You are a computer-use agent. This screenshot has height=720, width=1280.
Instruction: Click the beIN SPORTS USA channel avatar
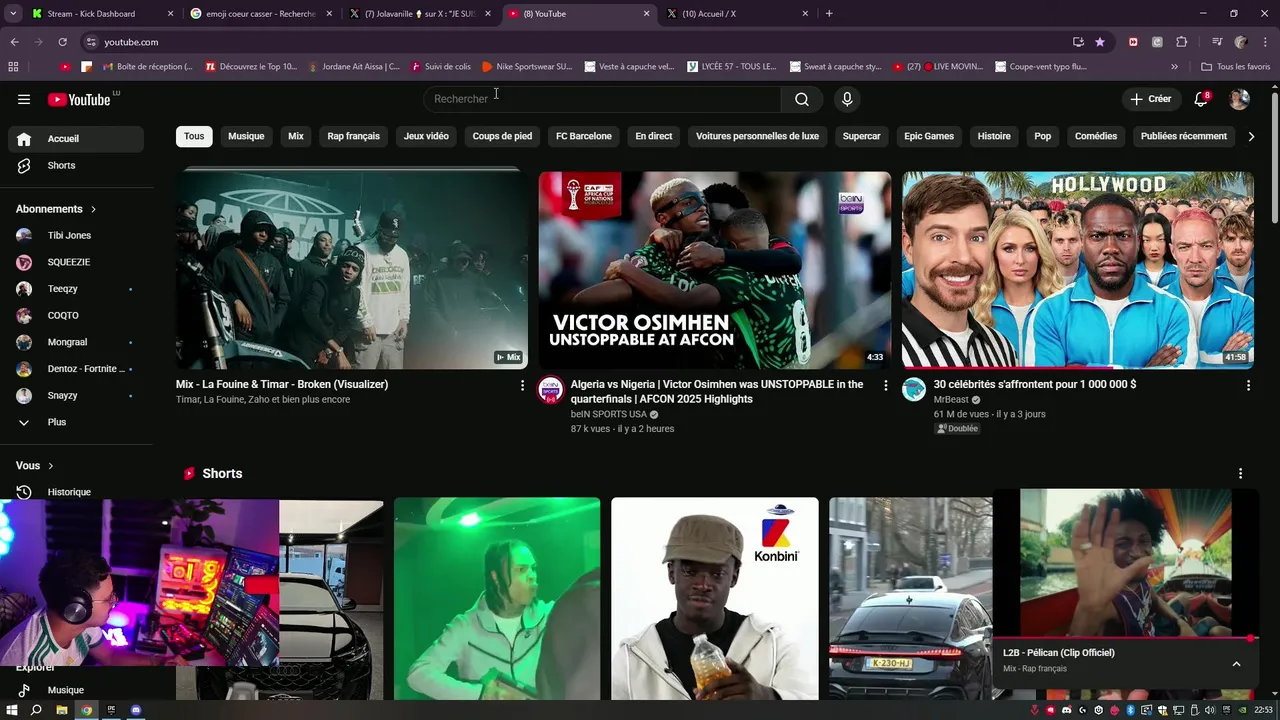[550, 390]
